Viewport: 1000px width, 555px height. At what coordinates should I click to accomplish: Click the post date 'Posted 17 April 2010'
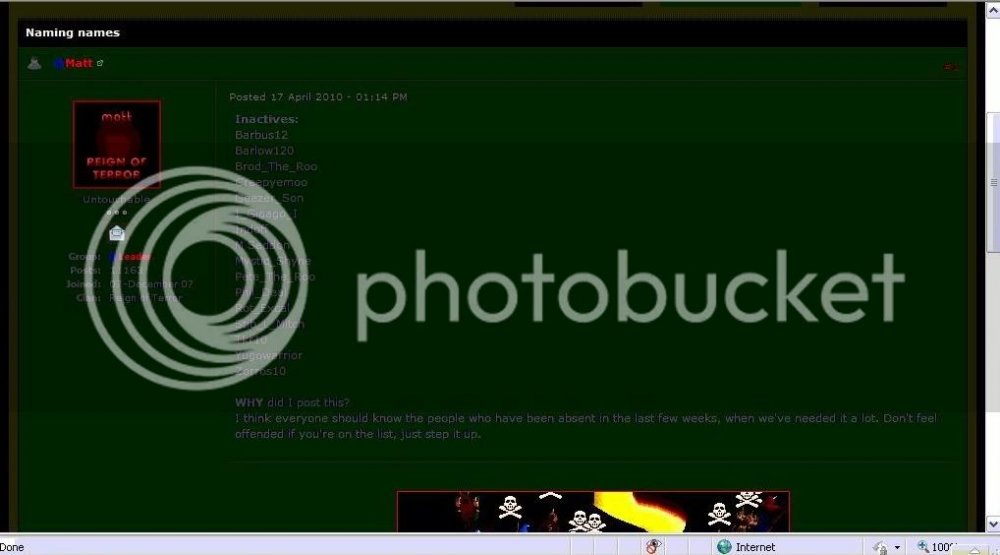318,97
